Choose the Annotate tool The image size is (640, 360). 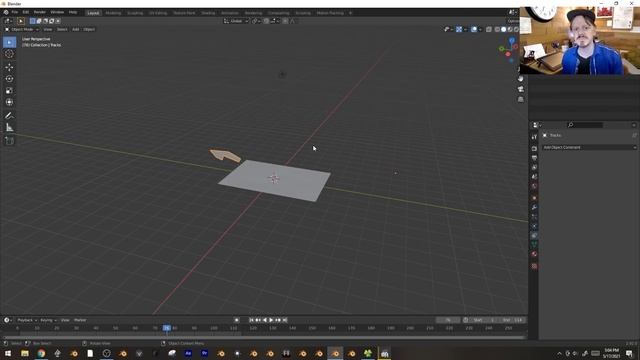click(9, 116)
